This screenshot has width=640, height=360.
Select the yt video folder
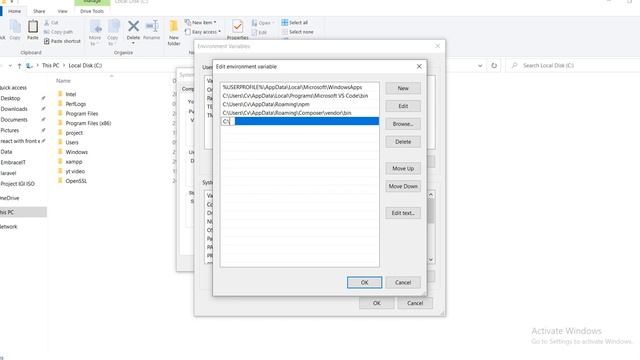pyautogui.click(x=75, y=171)
